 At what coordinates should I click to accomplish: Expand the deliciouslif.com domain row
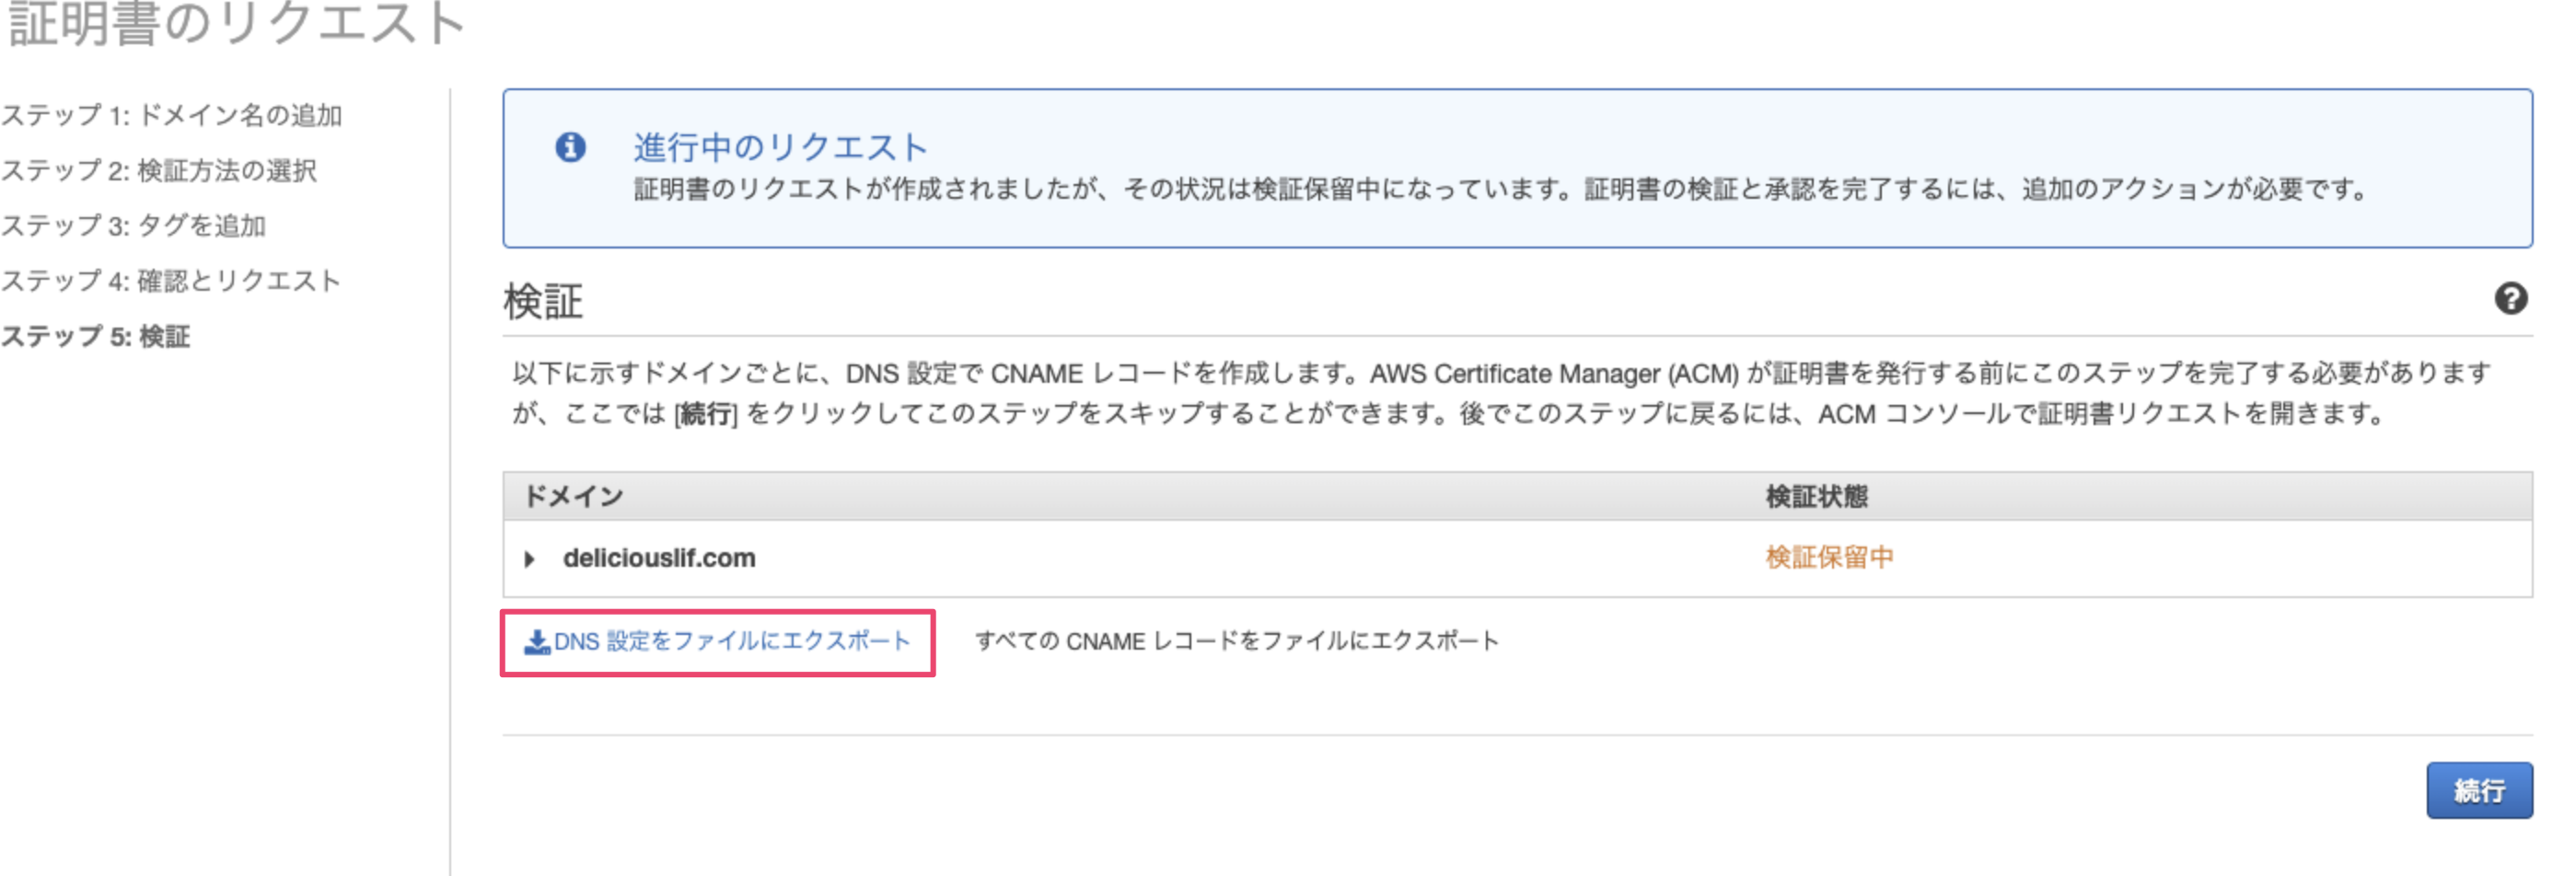530,559
